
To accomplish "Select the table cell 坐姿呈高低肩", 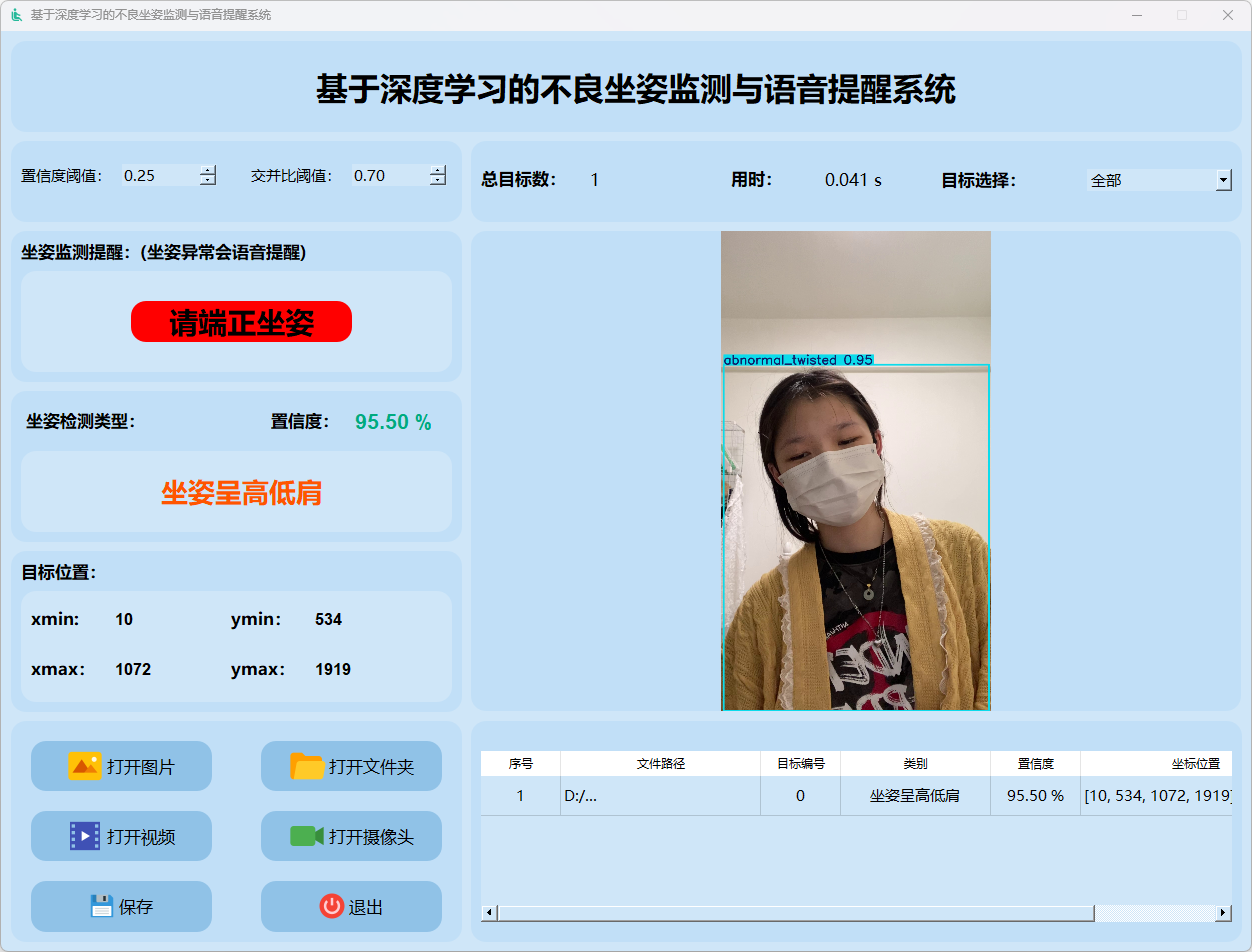I will (916, 796).
